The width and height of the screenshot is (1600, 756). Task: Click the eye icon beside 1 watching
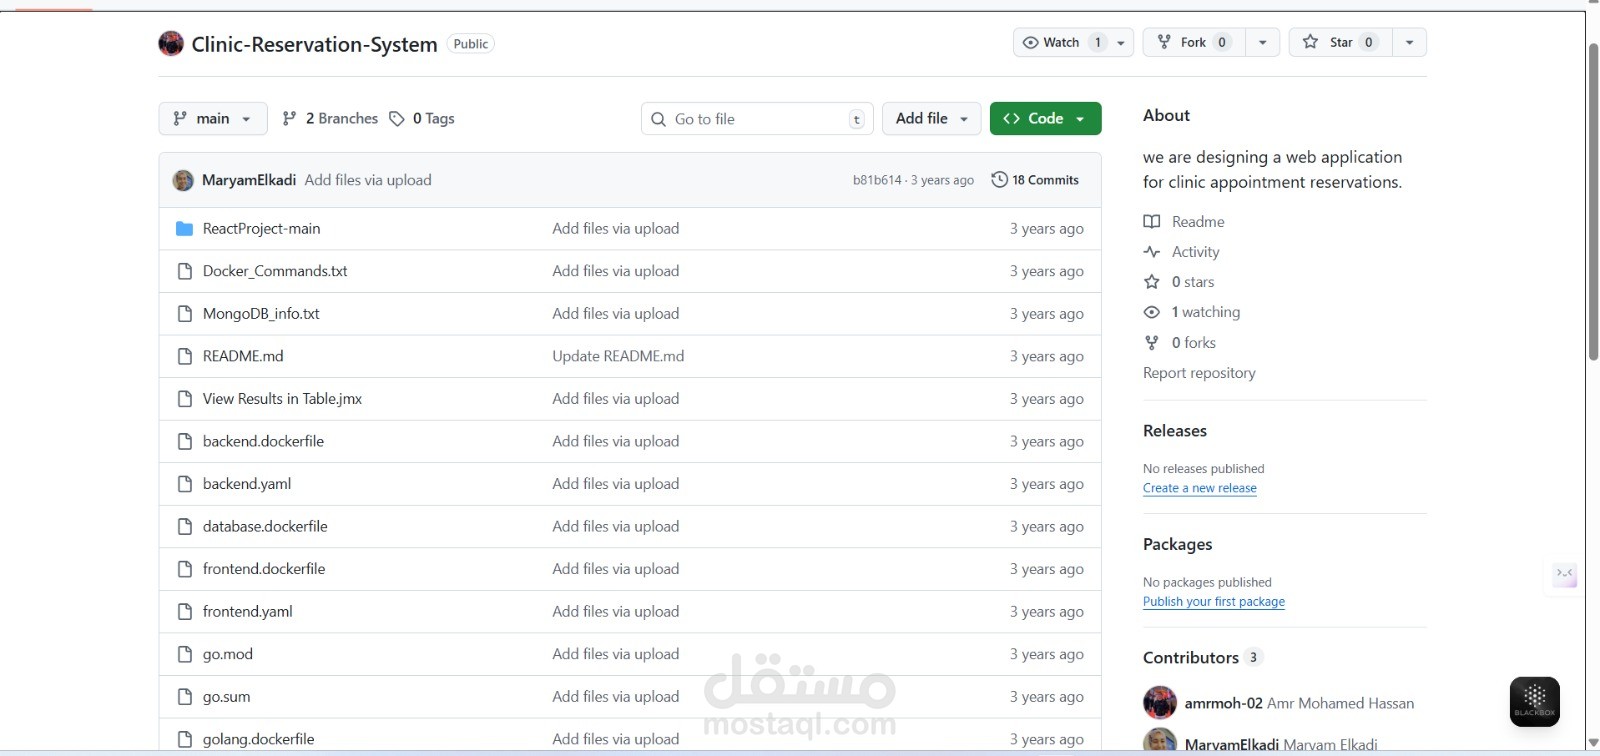(x=1152, y=312)
